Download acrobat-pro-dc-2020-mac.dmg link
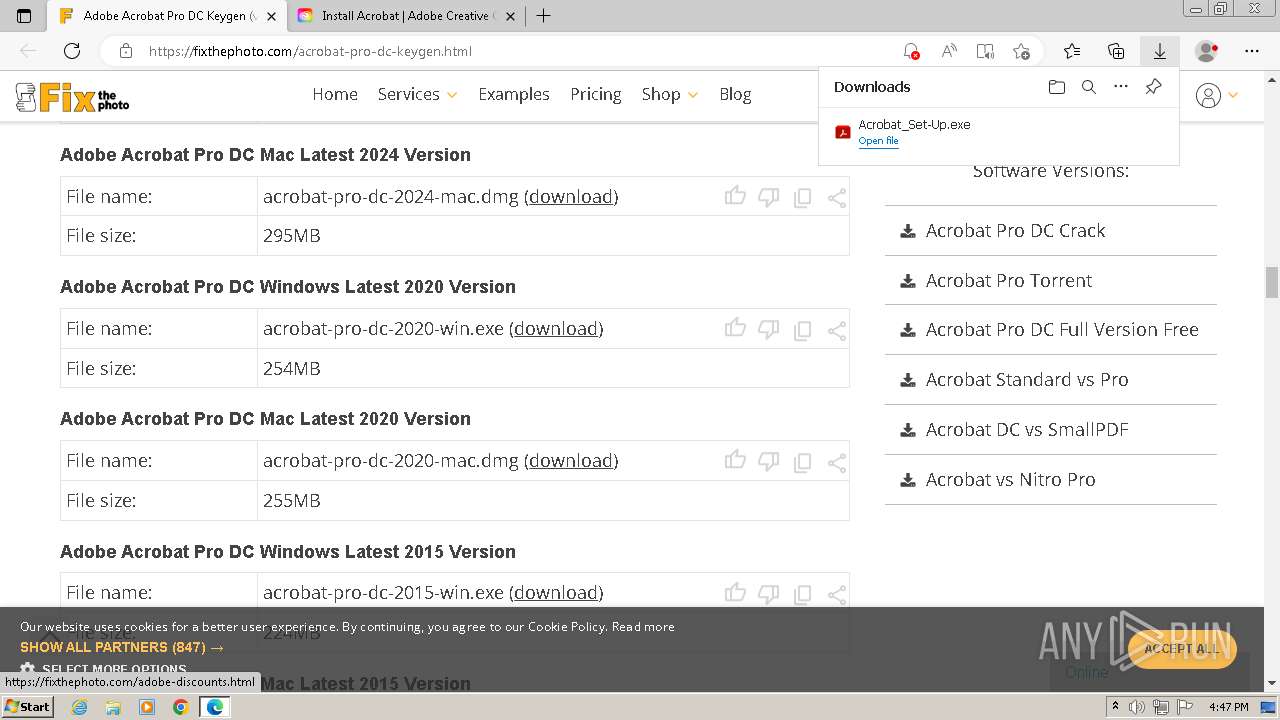 (x=571, y=460)
